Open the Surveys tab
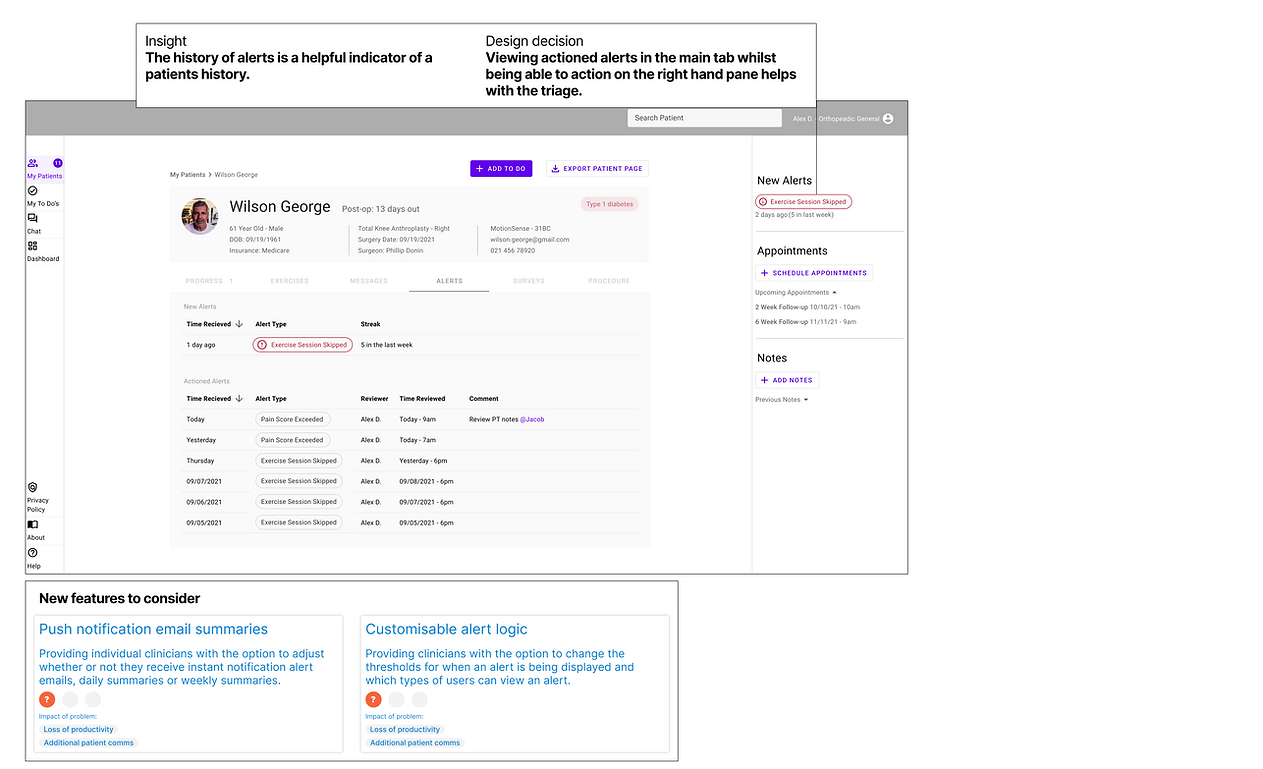The height and width of the screenshot is (769, 1263). coord(529,281)
